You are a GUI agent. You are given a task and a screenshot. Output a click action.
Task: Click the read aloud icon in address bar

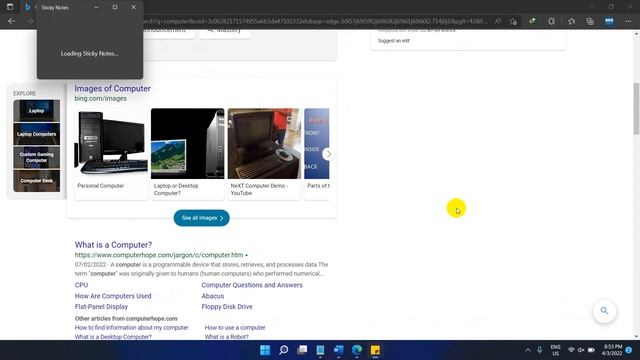(x=498, y=21)
